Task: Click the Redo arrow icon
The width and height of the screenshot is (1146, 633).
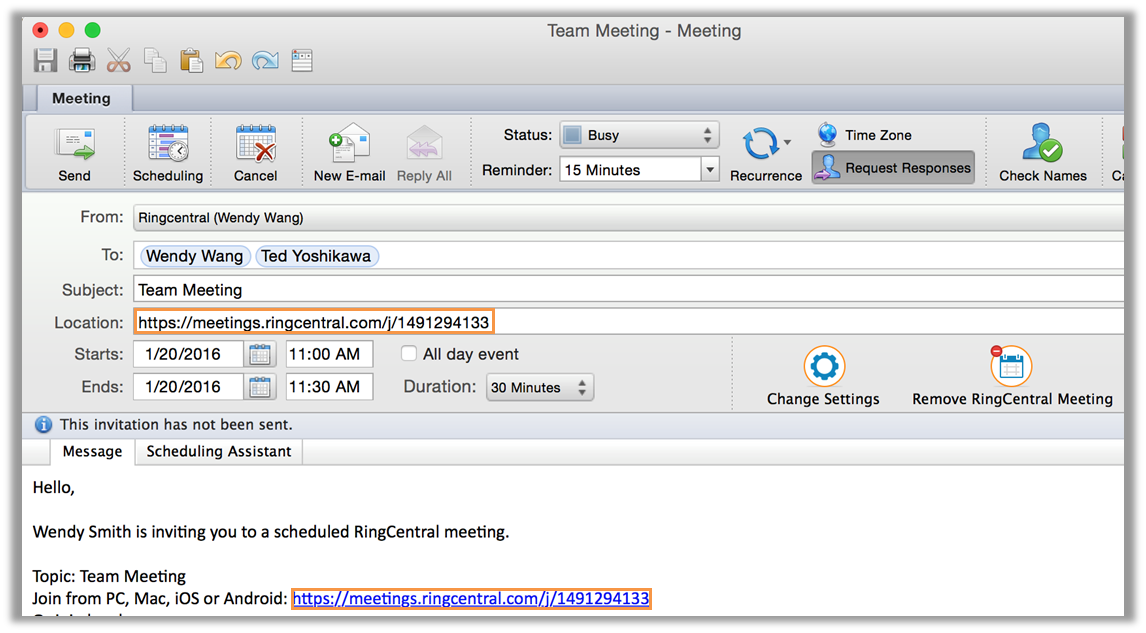Action: pyautogui.click(x=265, y=60)
